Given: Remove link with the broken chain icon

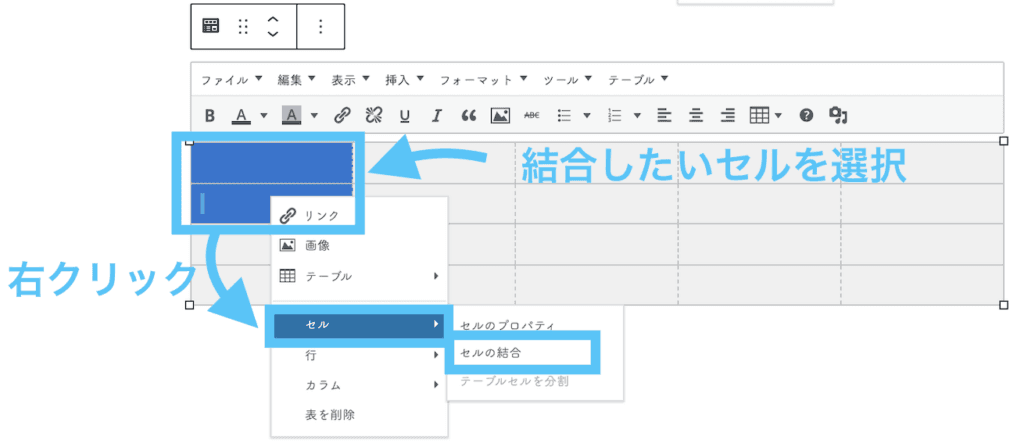Looking at the screenshot, I should click(374, 116).
